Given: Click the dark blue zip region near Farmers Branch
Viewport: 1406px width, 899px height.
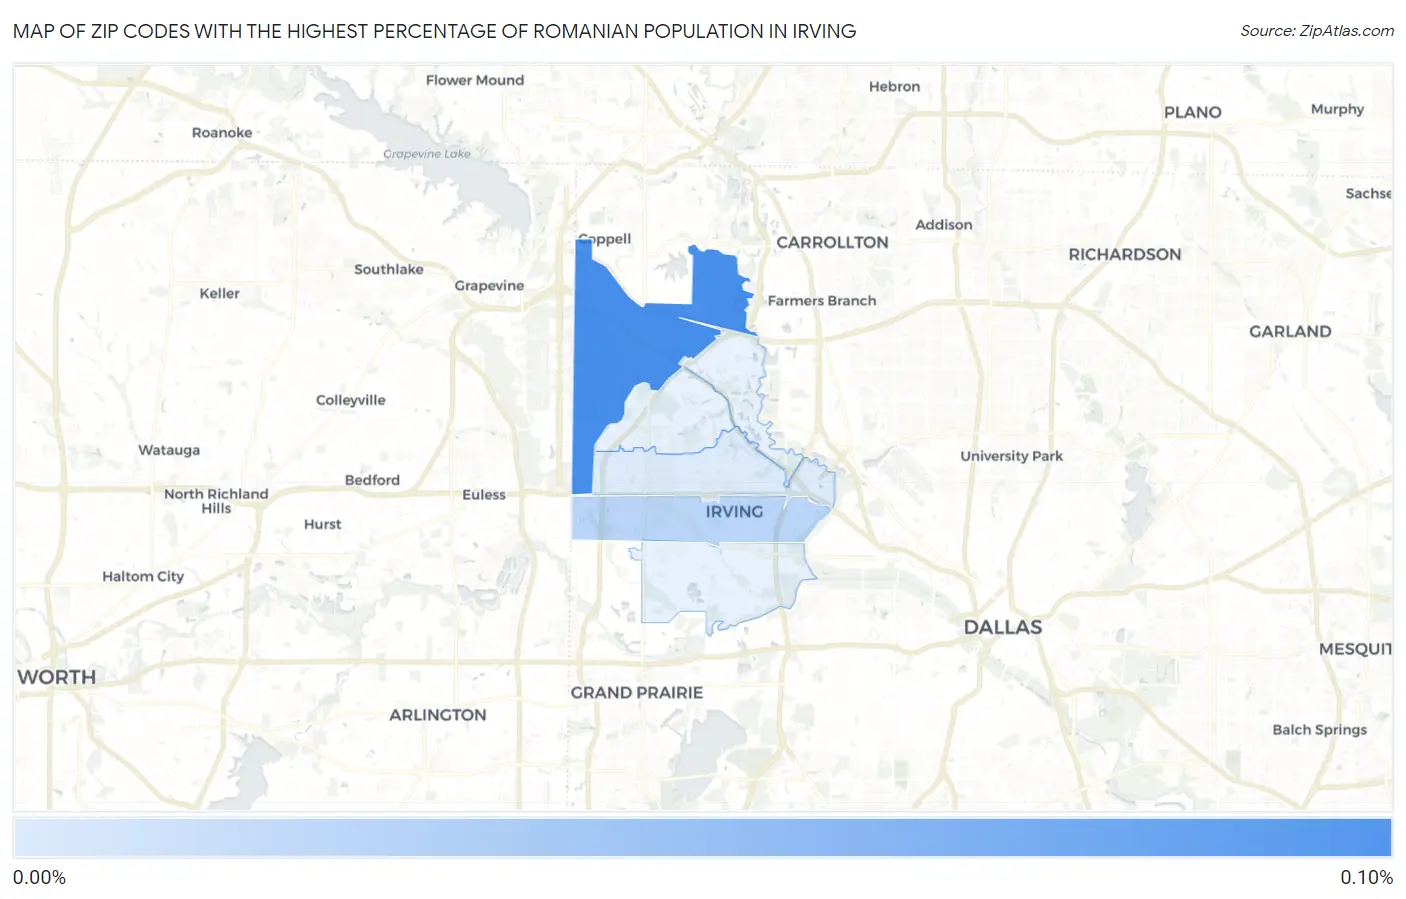Looking at the screenshot, I should pyautogui.click(x=719, y=289).
